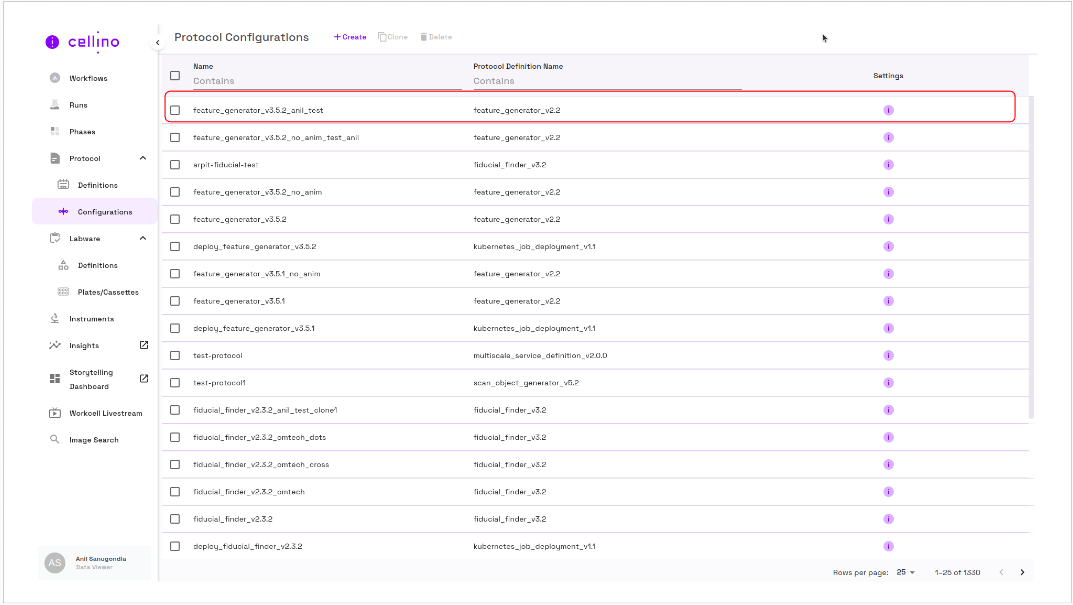The width and height of the screenshot is (1073, 605).
Task: Collapse the Labware section chevron
Action: [143, 238]
